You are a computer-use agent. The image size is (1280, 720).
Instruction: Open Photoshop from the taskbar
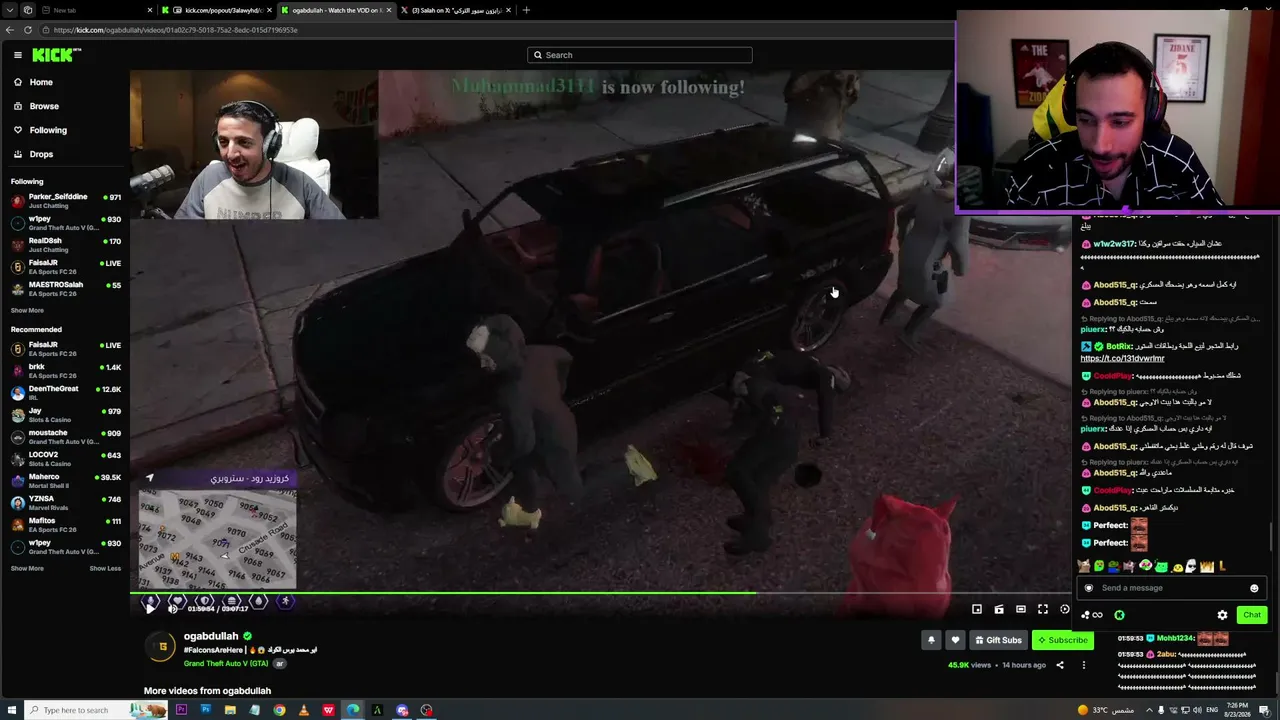pos(206,710)
